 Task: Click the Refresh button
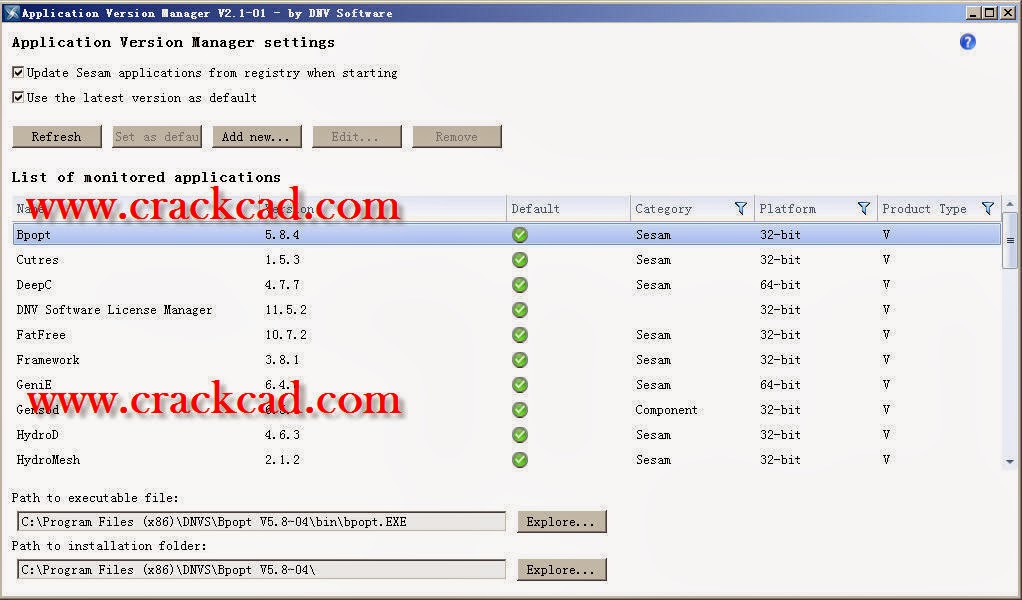(57, 137)
